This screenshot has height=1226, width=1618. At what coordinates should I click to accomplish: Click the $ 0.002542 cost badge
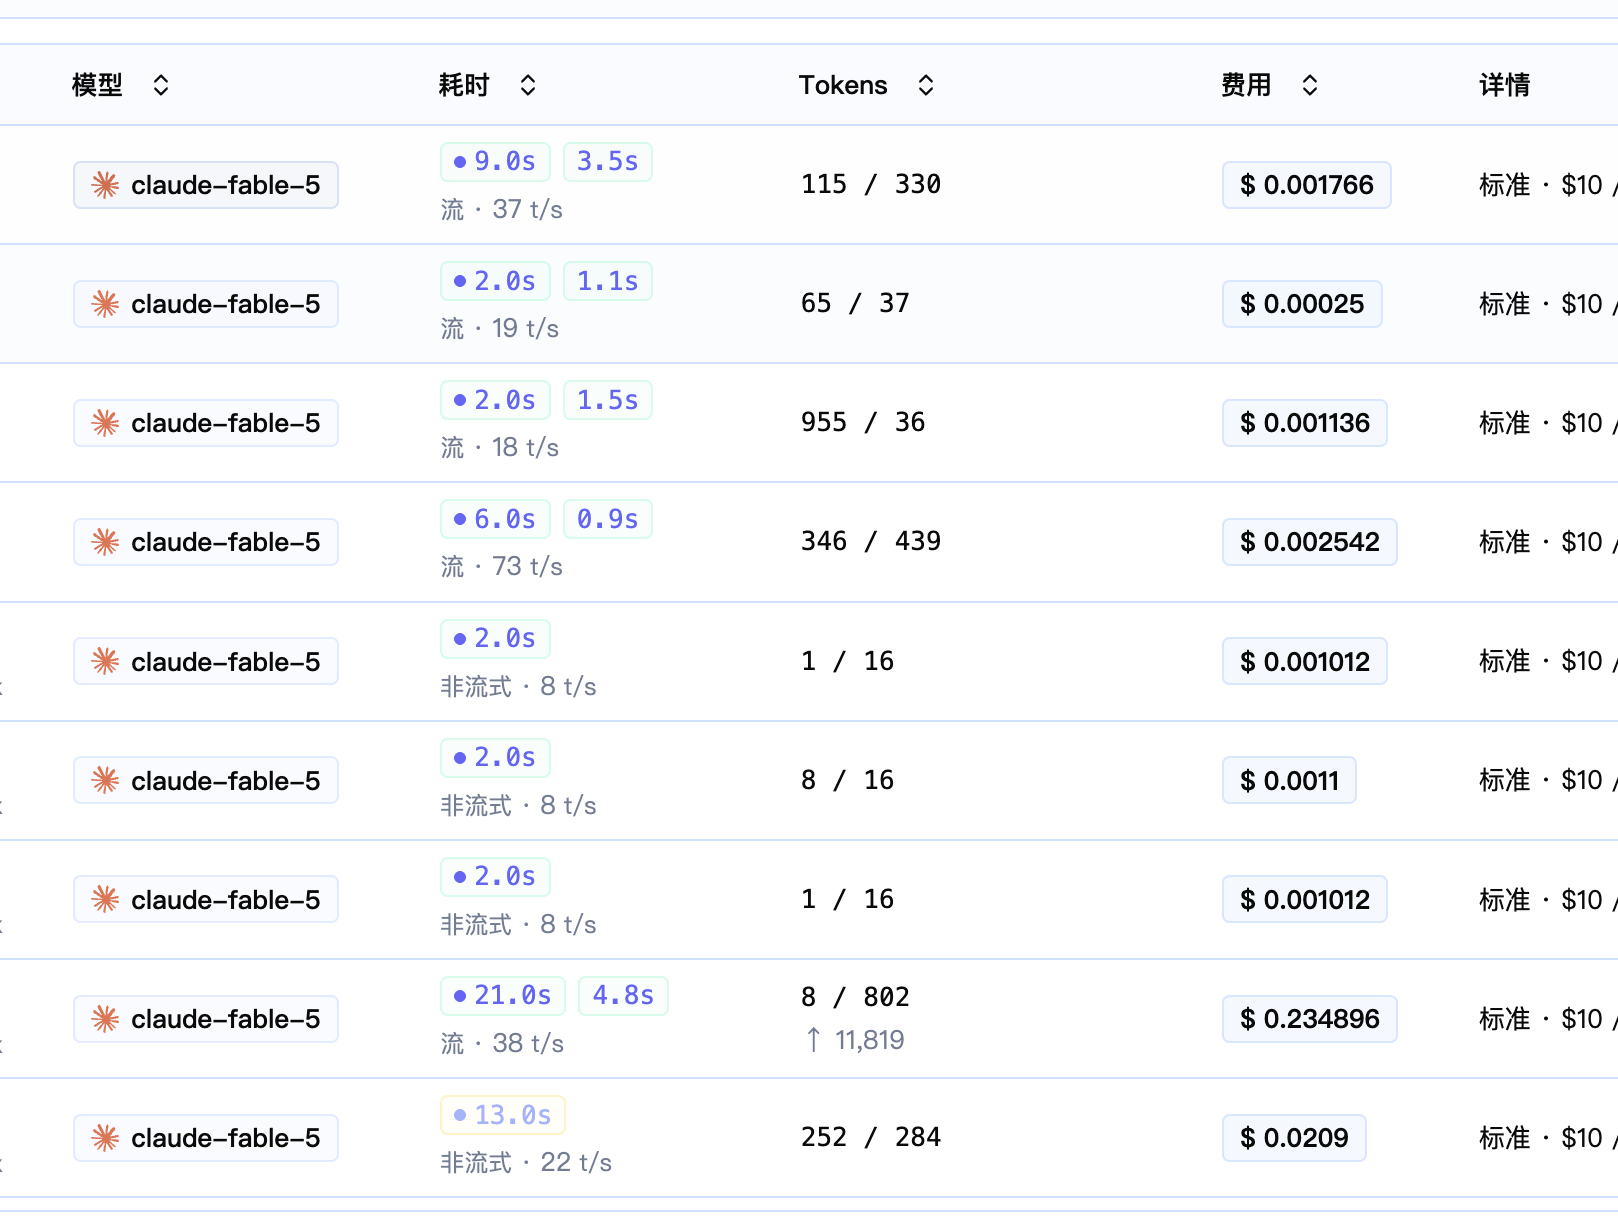(1310, 542)
